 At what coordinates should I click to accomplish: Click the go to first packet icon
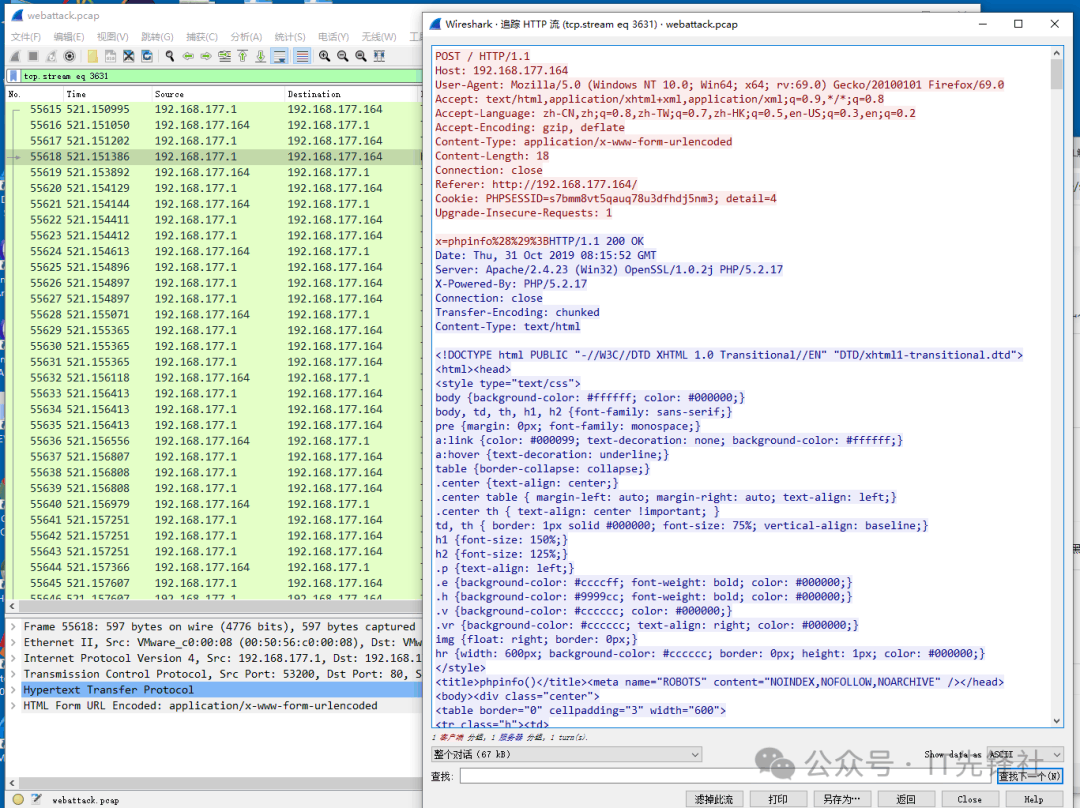tap(243, 56)
